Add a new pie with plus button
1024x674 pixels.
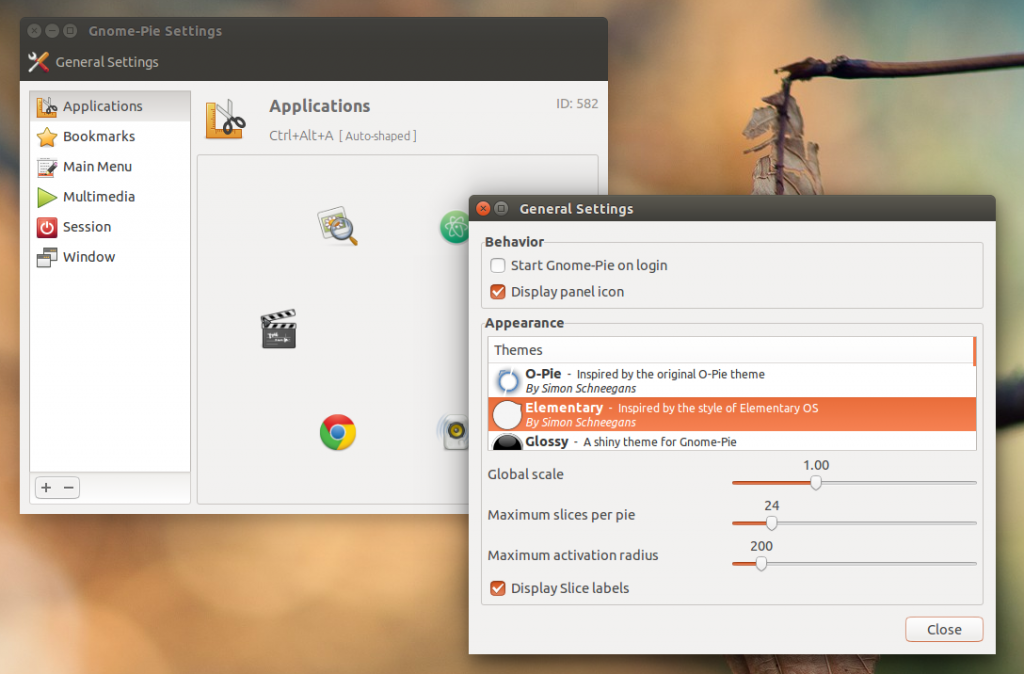(x=47, y=488)
